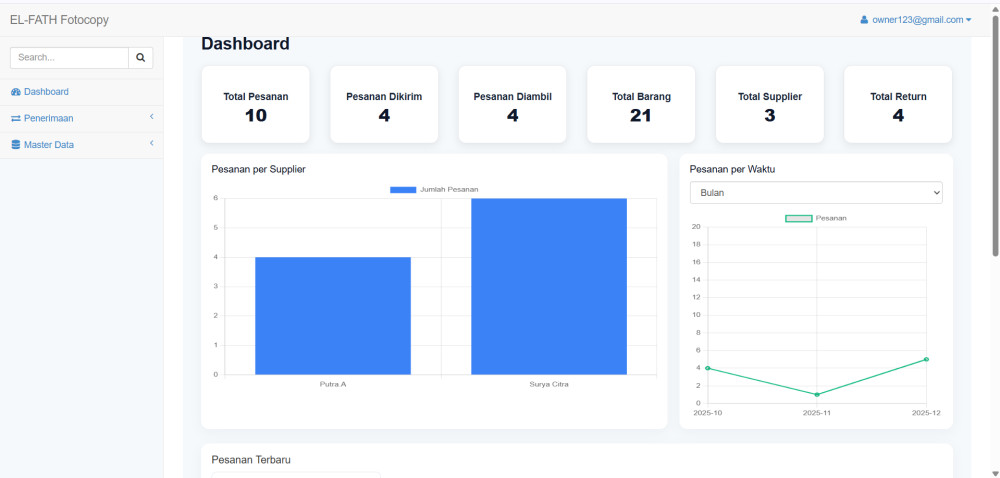Click the Master Data database icon
The width and height of the screenshot is (1000, 478).
pyautogui.click(x=16, y=145)
